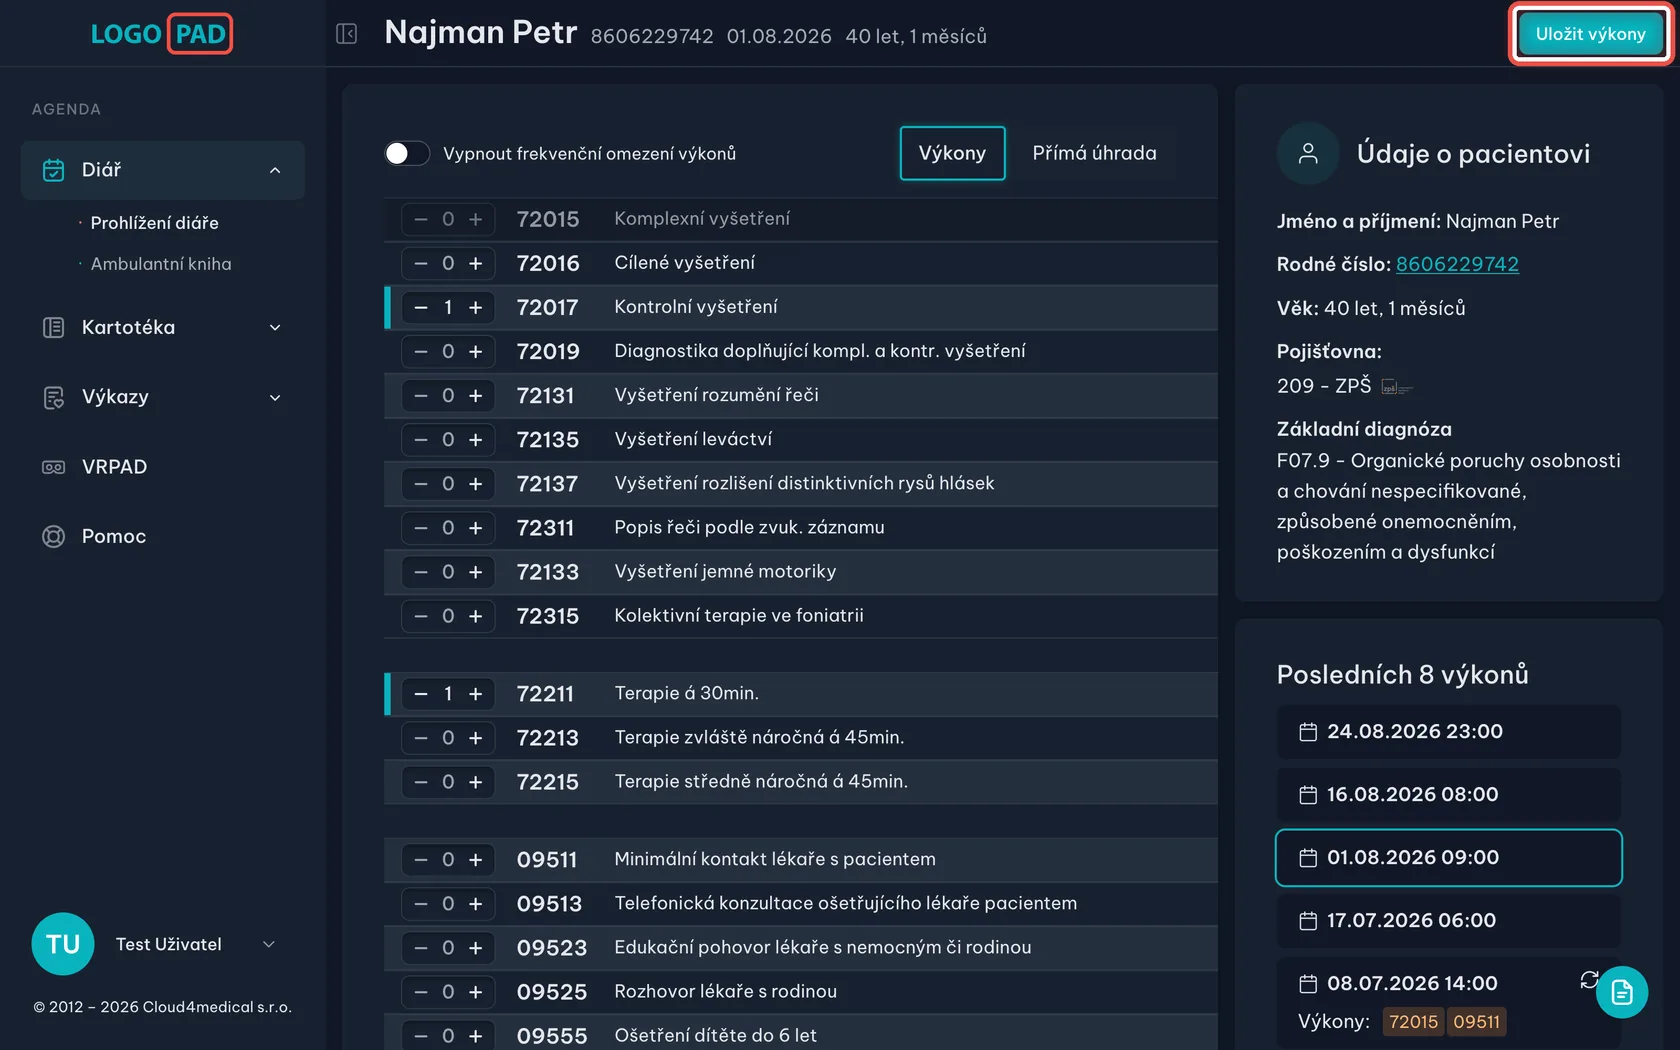The width and height of the screenshot is (1680, 1050).
Task: Select the 17.07.2026 06:00 visit
Action: [x=1449, y=921]
